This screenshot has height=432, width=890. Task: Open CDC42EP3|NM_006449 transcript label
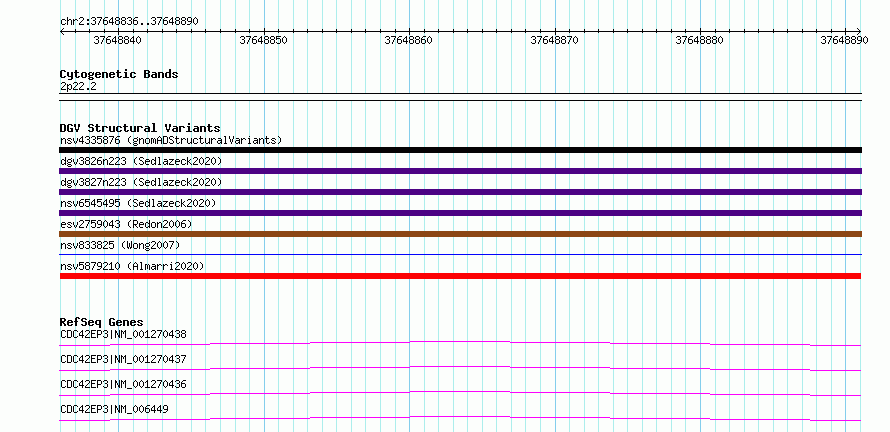114,409
